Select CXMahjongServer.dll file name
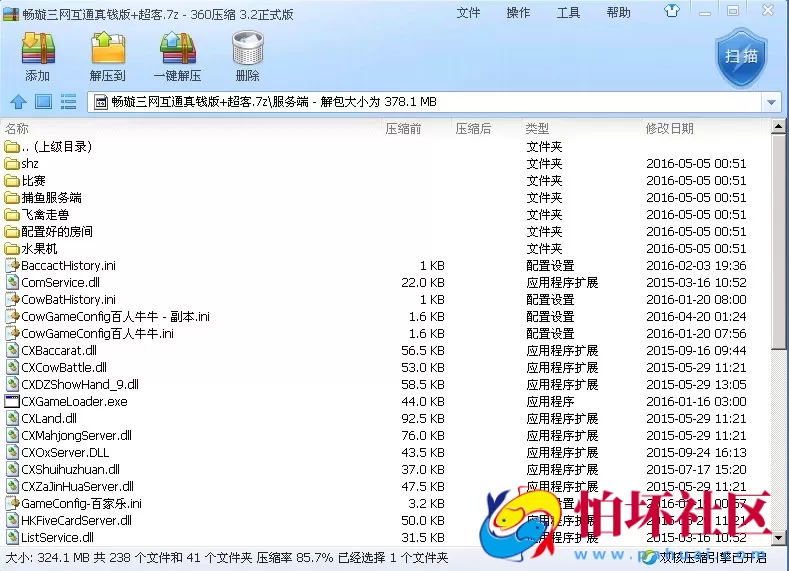Image resolution: width=789 pixels, height=571 pixels. click(76, 436)
